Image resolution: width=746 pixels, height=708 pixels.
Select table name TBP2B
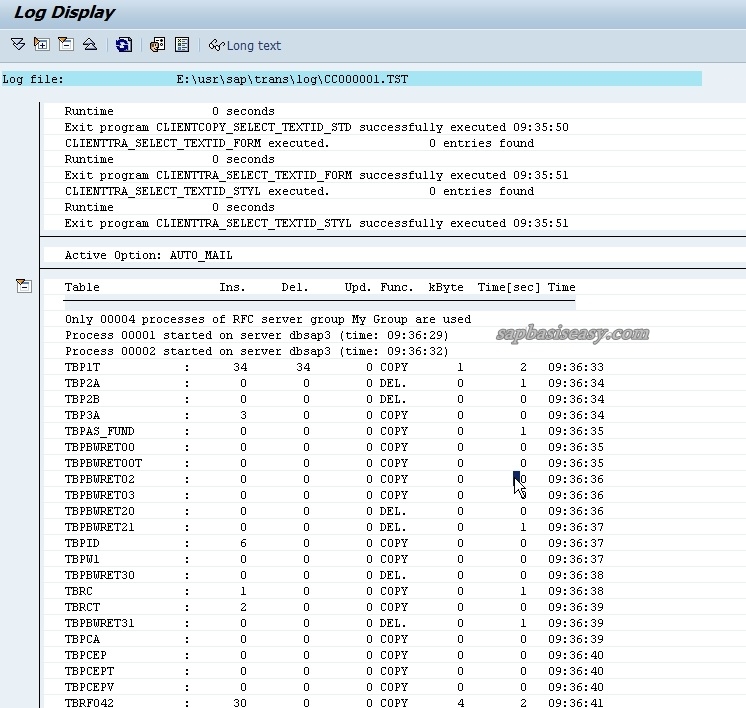tap(82, 399)
